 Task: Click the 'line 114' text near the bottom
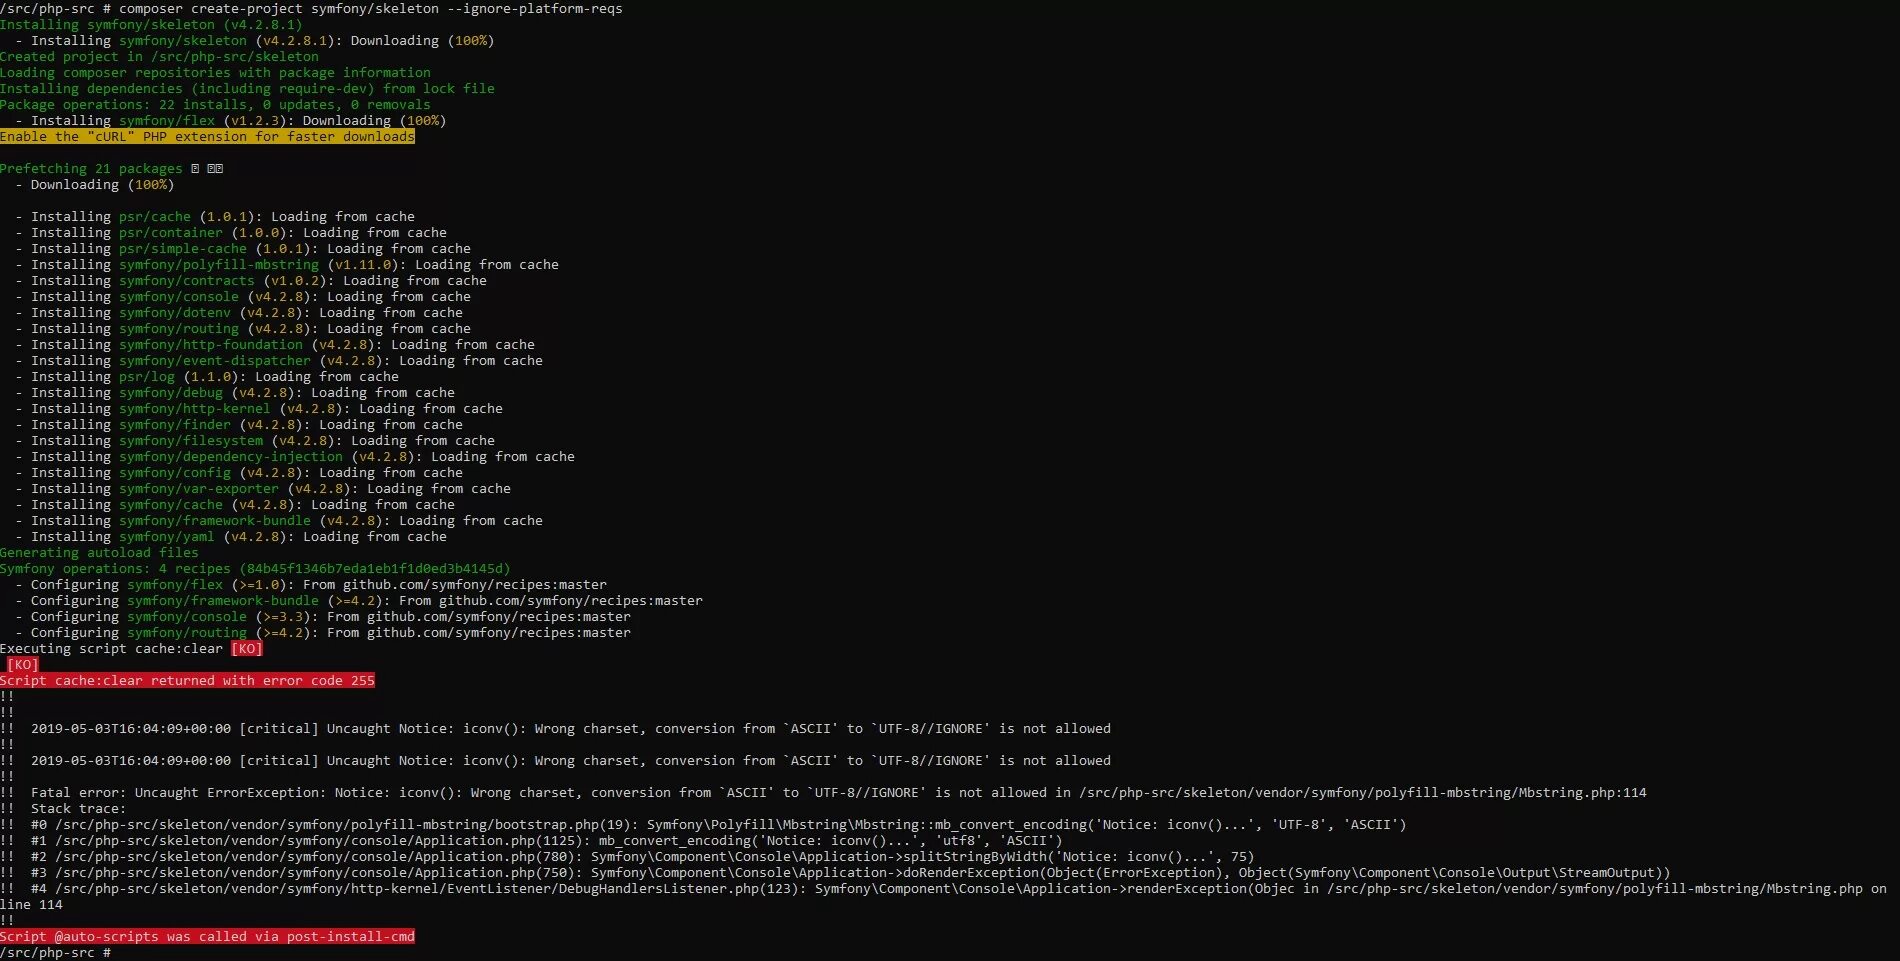(x=31, y=904)
